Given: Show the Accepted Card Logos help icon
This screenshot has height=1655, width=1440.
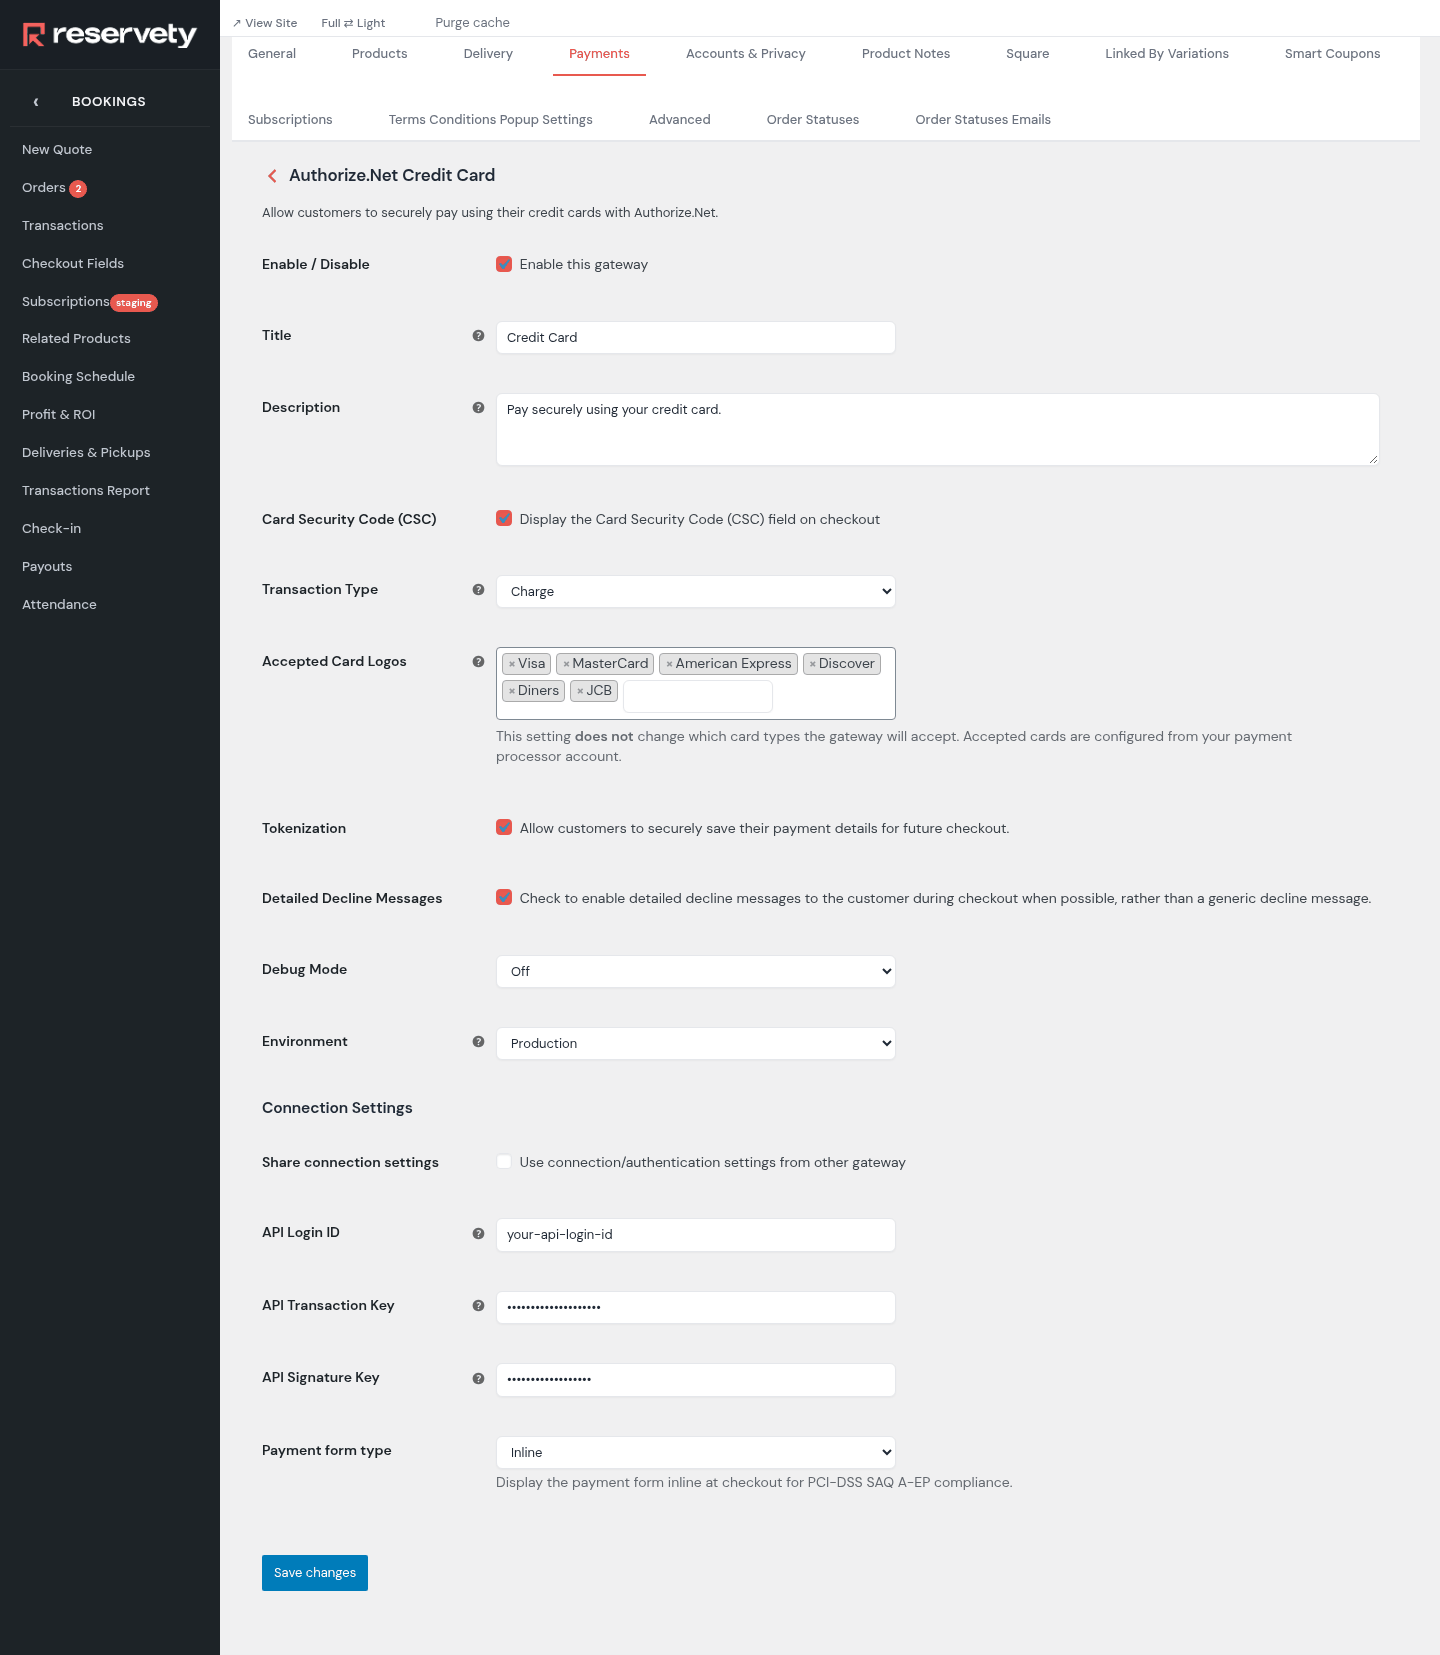Looking at the screenshot, I should point(478,662).
